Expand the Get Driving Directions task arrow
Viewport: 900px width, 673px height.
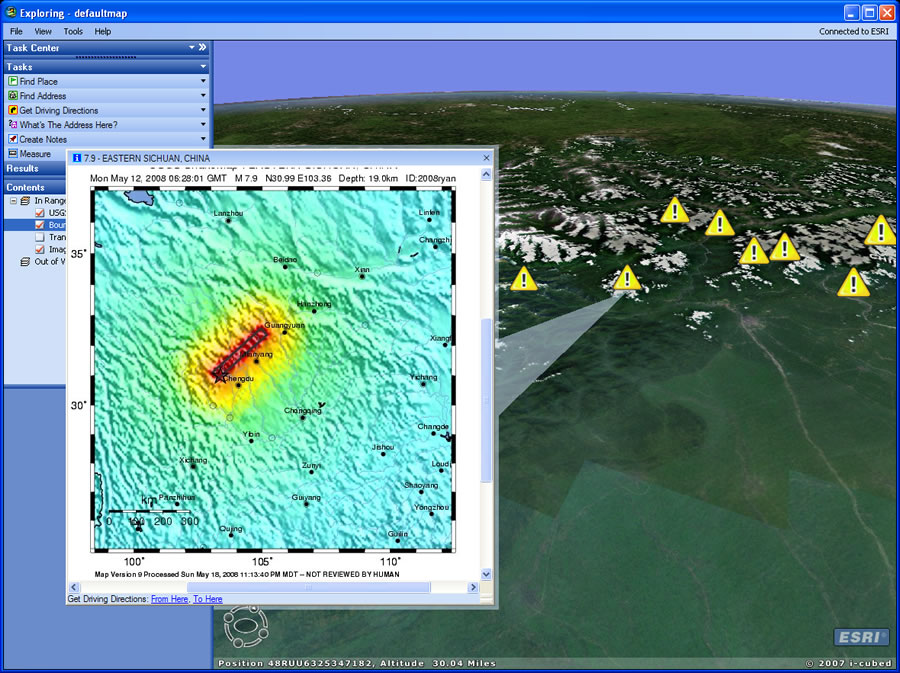[203, 110]
